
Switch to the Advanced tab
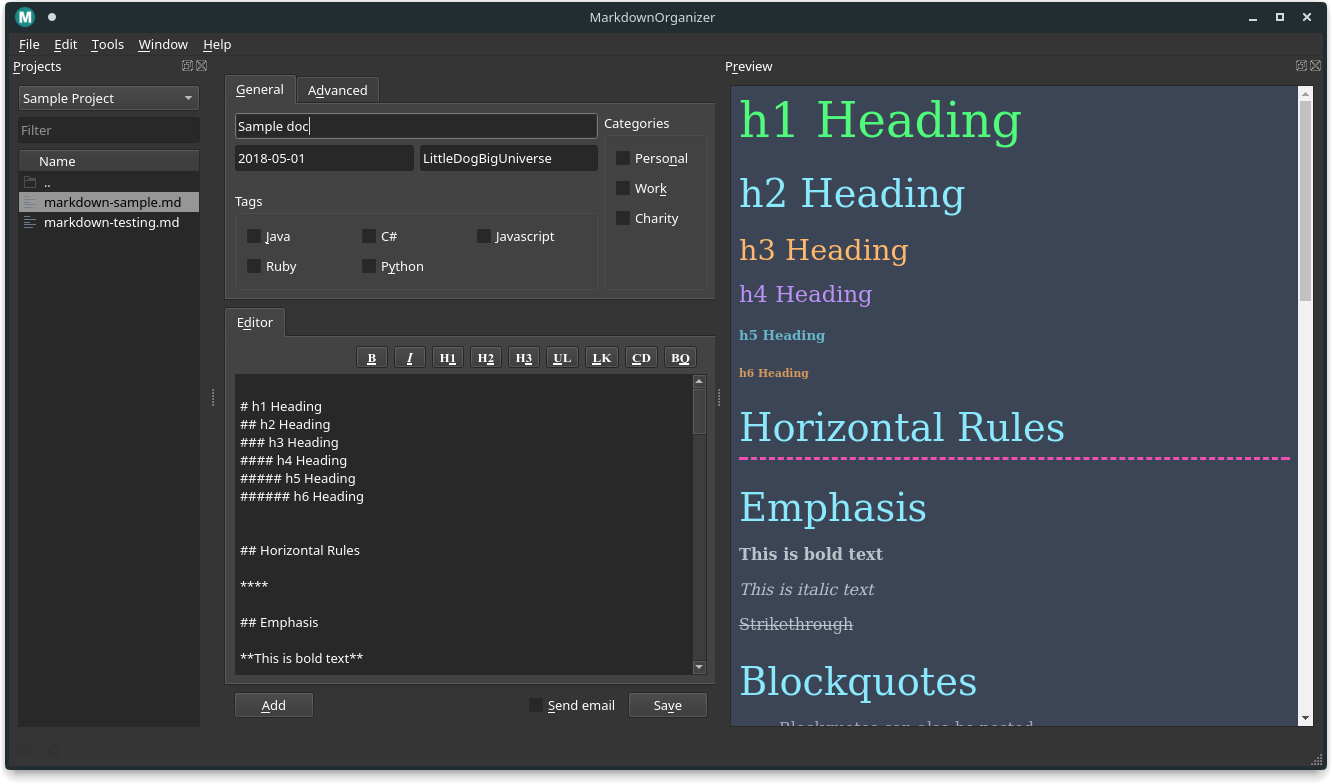point(337,89)
